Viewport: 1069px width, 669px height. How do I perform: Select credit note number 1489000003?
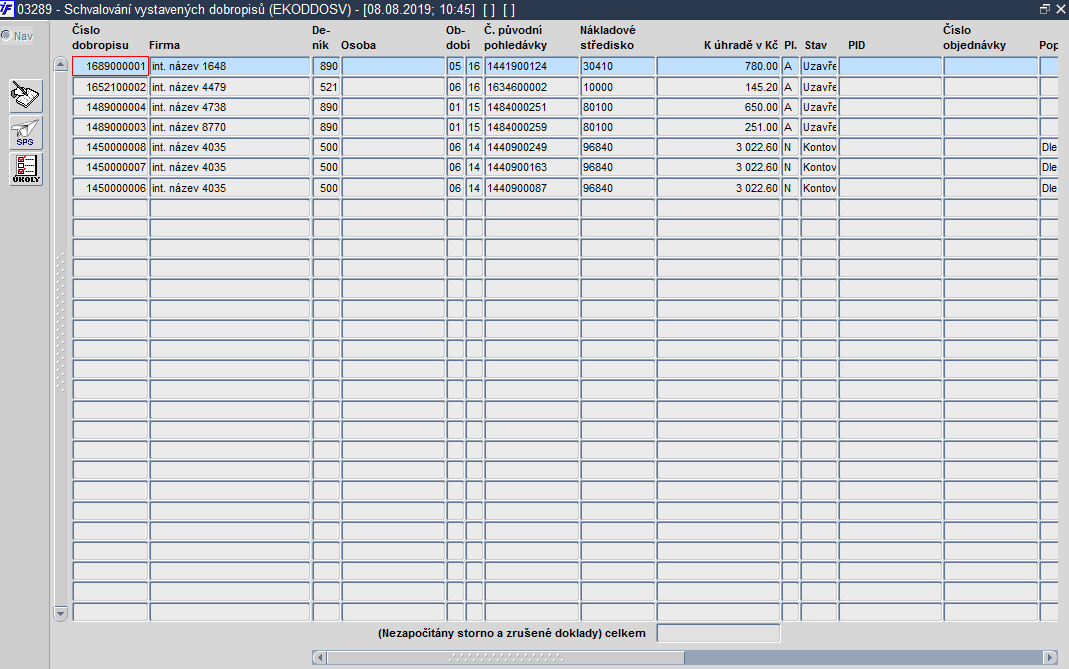click(110, 127)
